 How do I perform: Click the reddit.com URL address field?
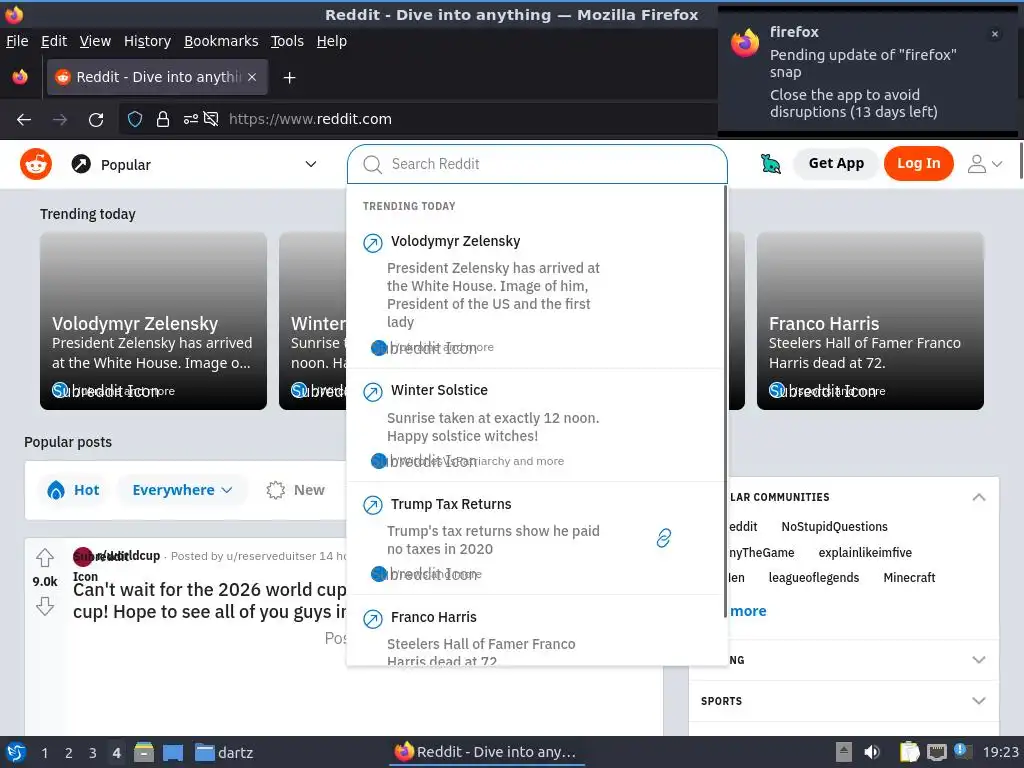(310, 119)
